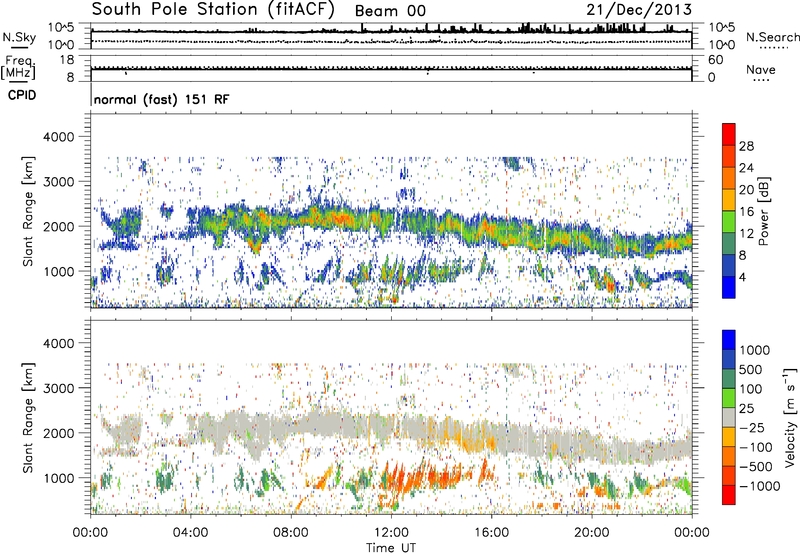Click the 'Velocity [m s-1]' colorbar title
Viewport: 800px width, 554px height.
(x=789, y=417)
